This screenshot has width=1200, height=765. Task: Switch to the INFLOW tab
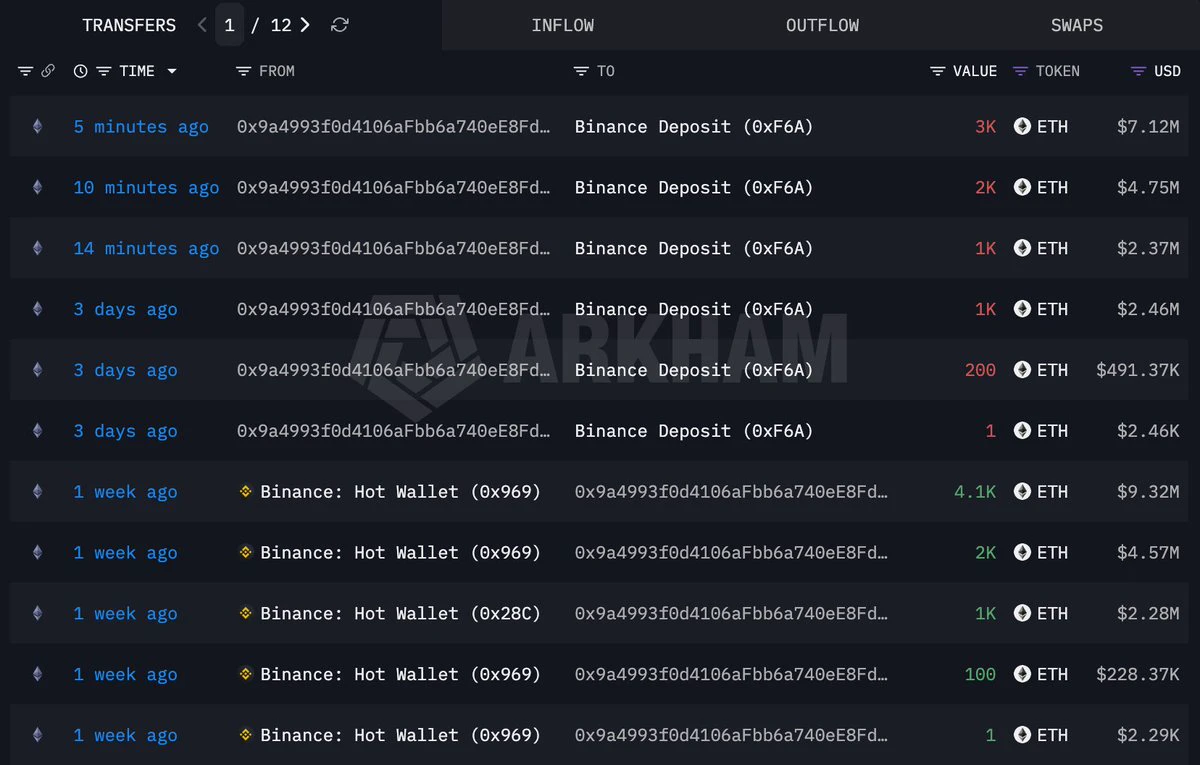[x=563, y=25]
